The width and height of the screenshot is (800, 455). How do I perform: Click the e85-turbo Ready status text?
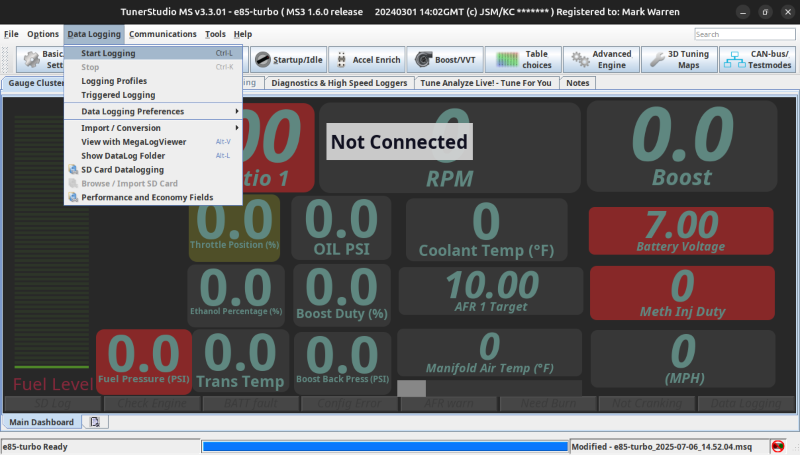tap(35, 447)
